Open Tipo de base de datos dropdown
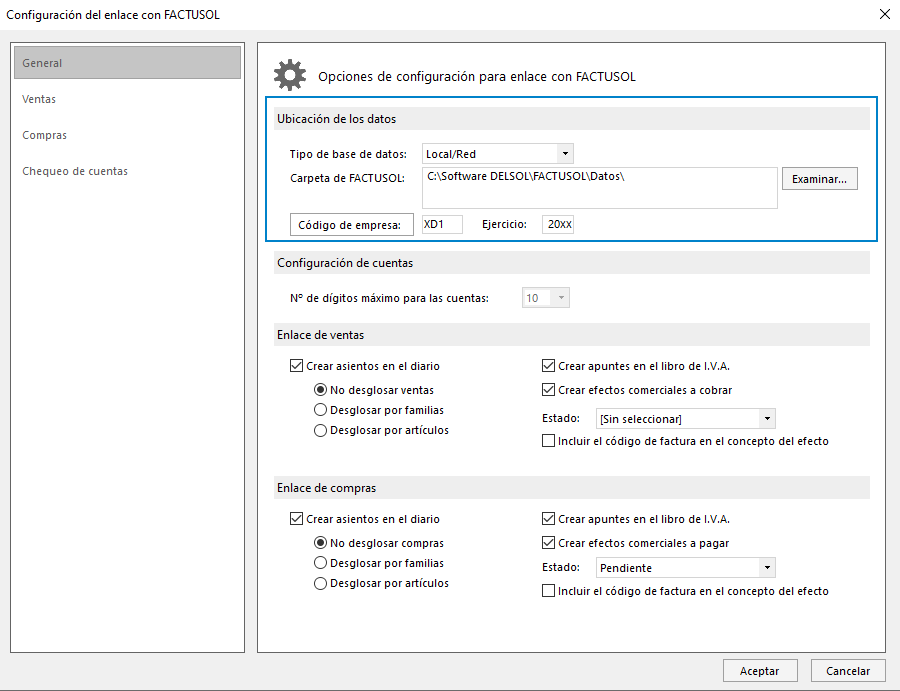The image size is (900, 691). pyautogui.click(x=498, y=154)
